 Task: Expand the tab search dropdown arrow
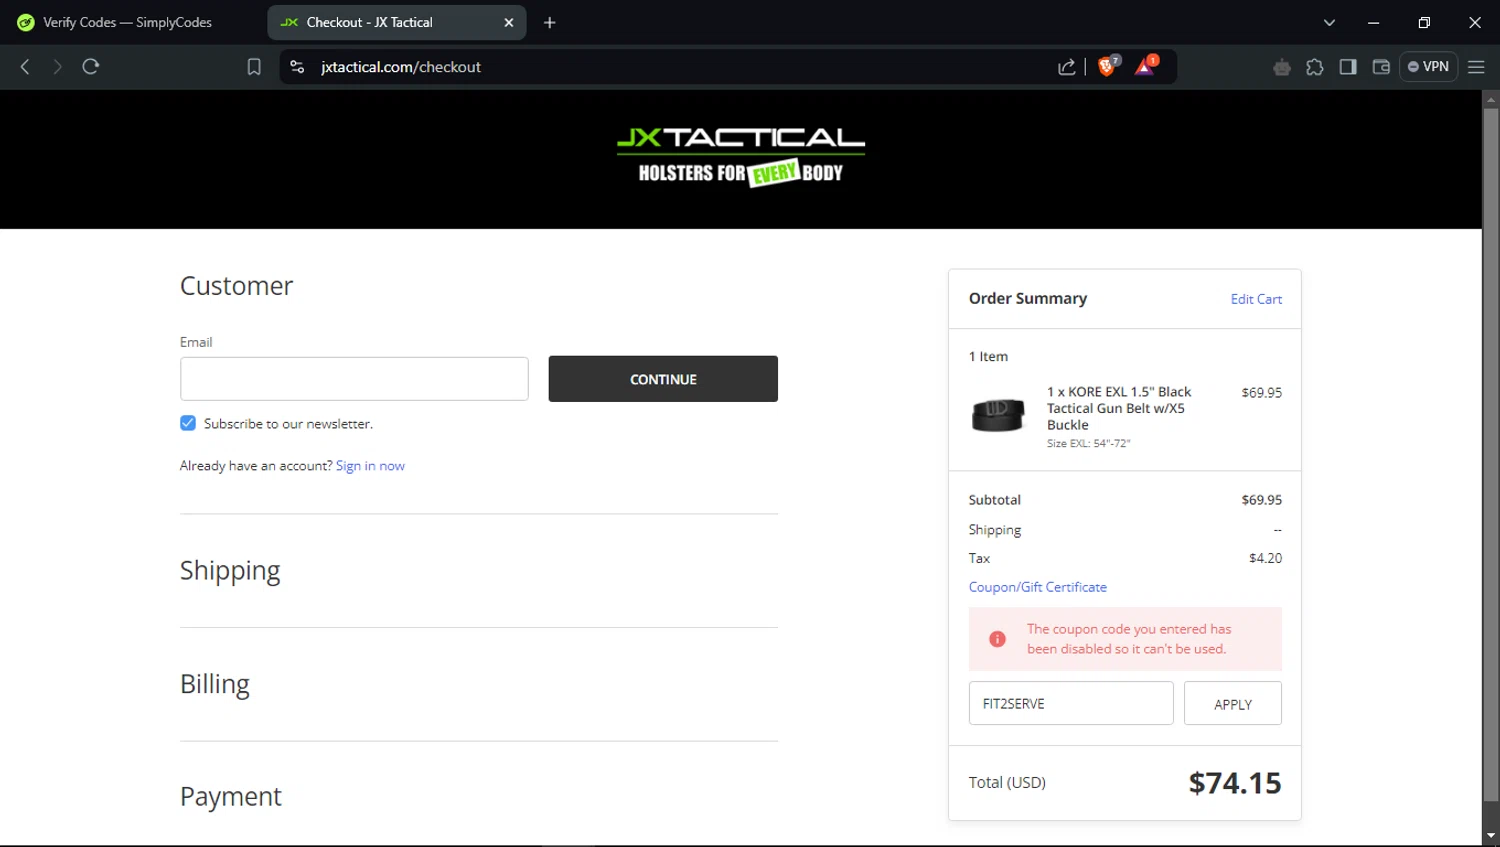click(x=1329, y=22)
